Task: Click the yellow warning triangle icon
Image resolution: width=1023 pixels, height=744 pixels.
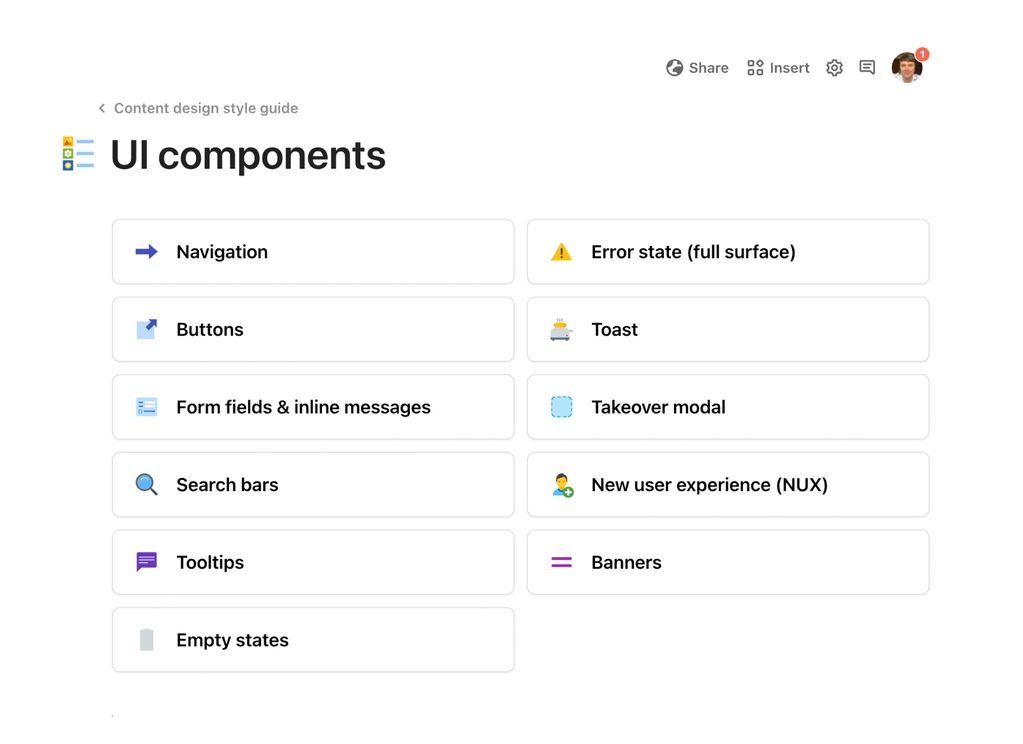Action: (561, 252)
